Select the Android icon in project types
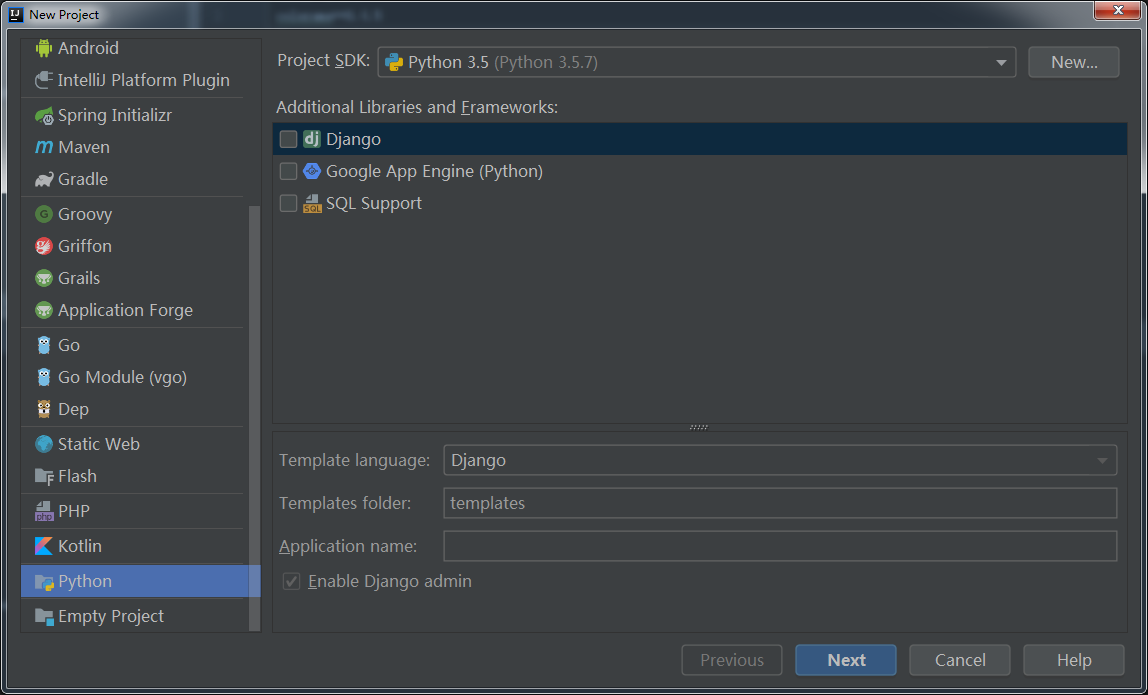The image size is (1148, 695). pyautogui.click(x=44, y=48)
